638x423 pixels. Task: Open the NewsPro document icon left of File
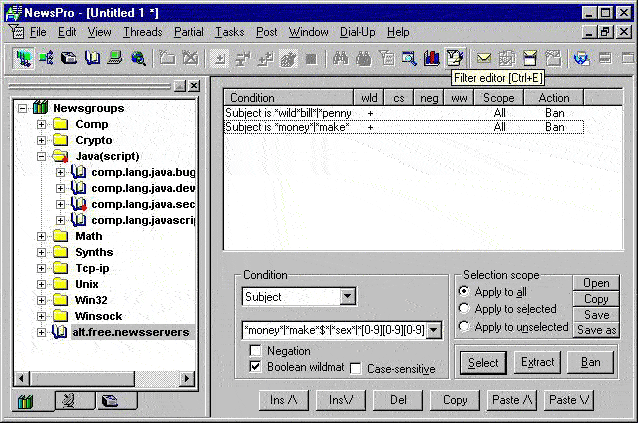click(x=16, y=32)
